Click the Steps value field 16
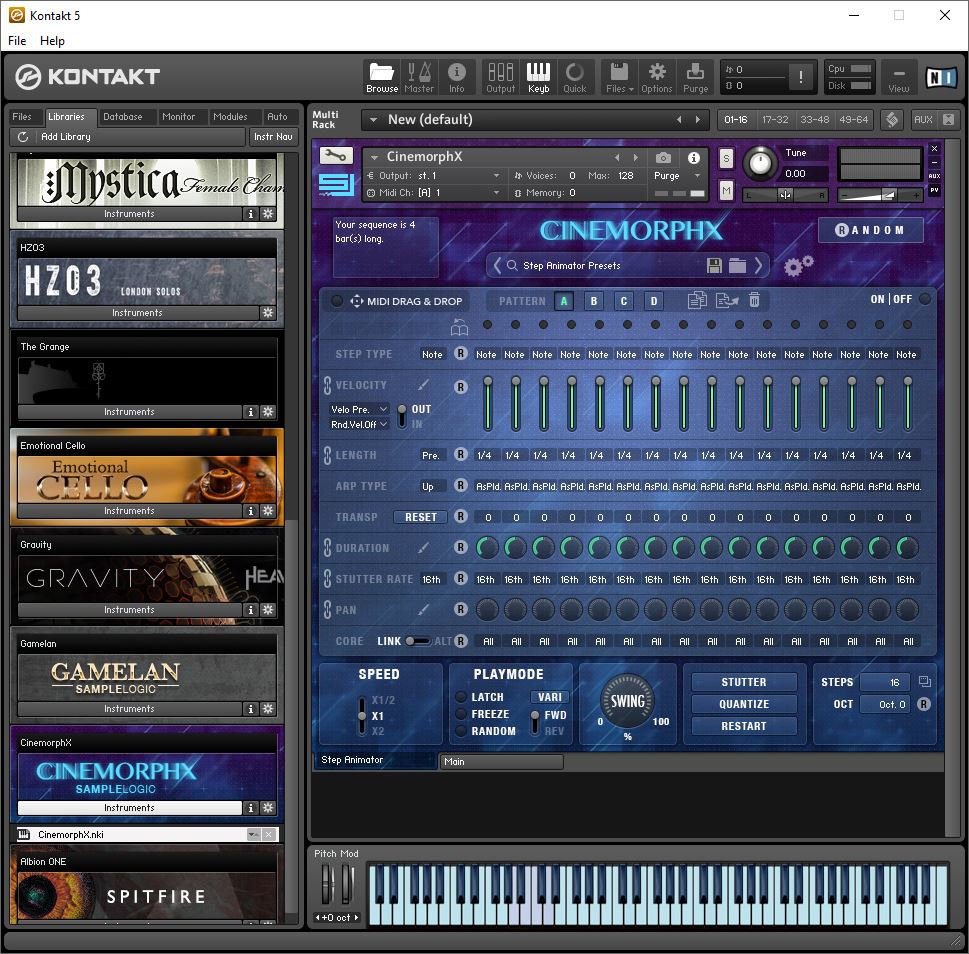Viewport: 969px width, 954px height. [x=885, y=682]
